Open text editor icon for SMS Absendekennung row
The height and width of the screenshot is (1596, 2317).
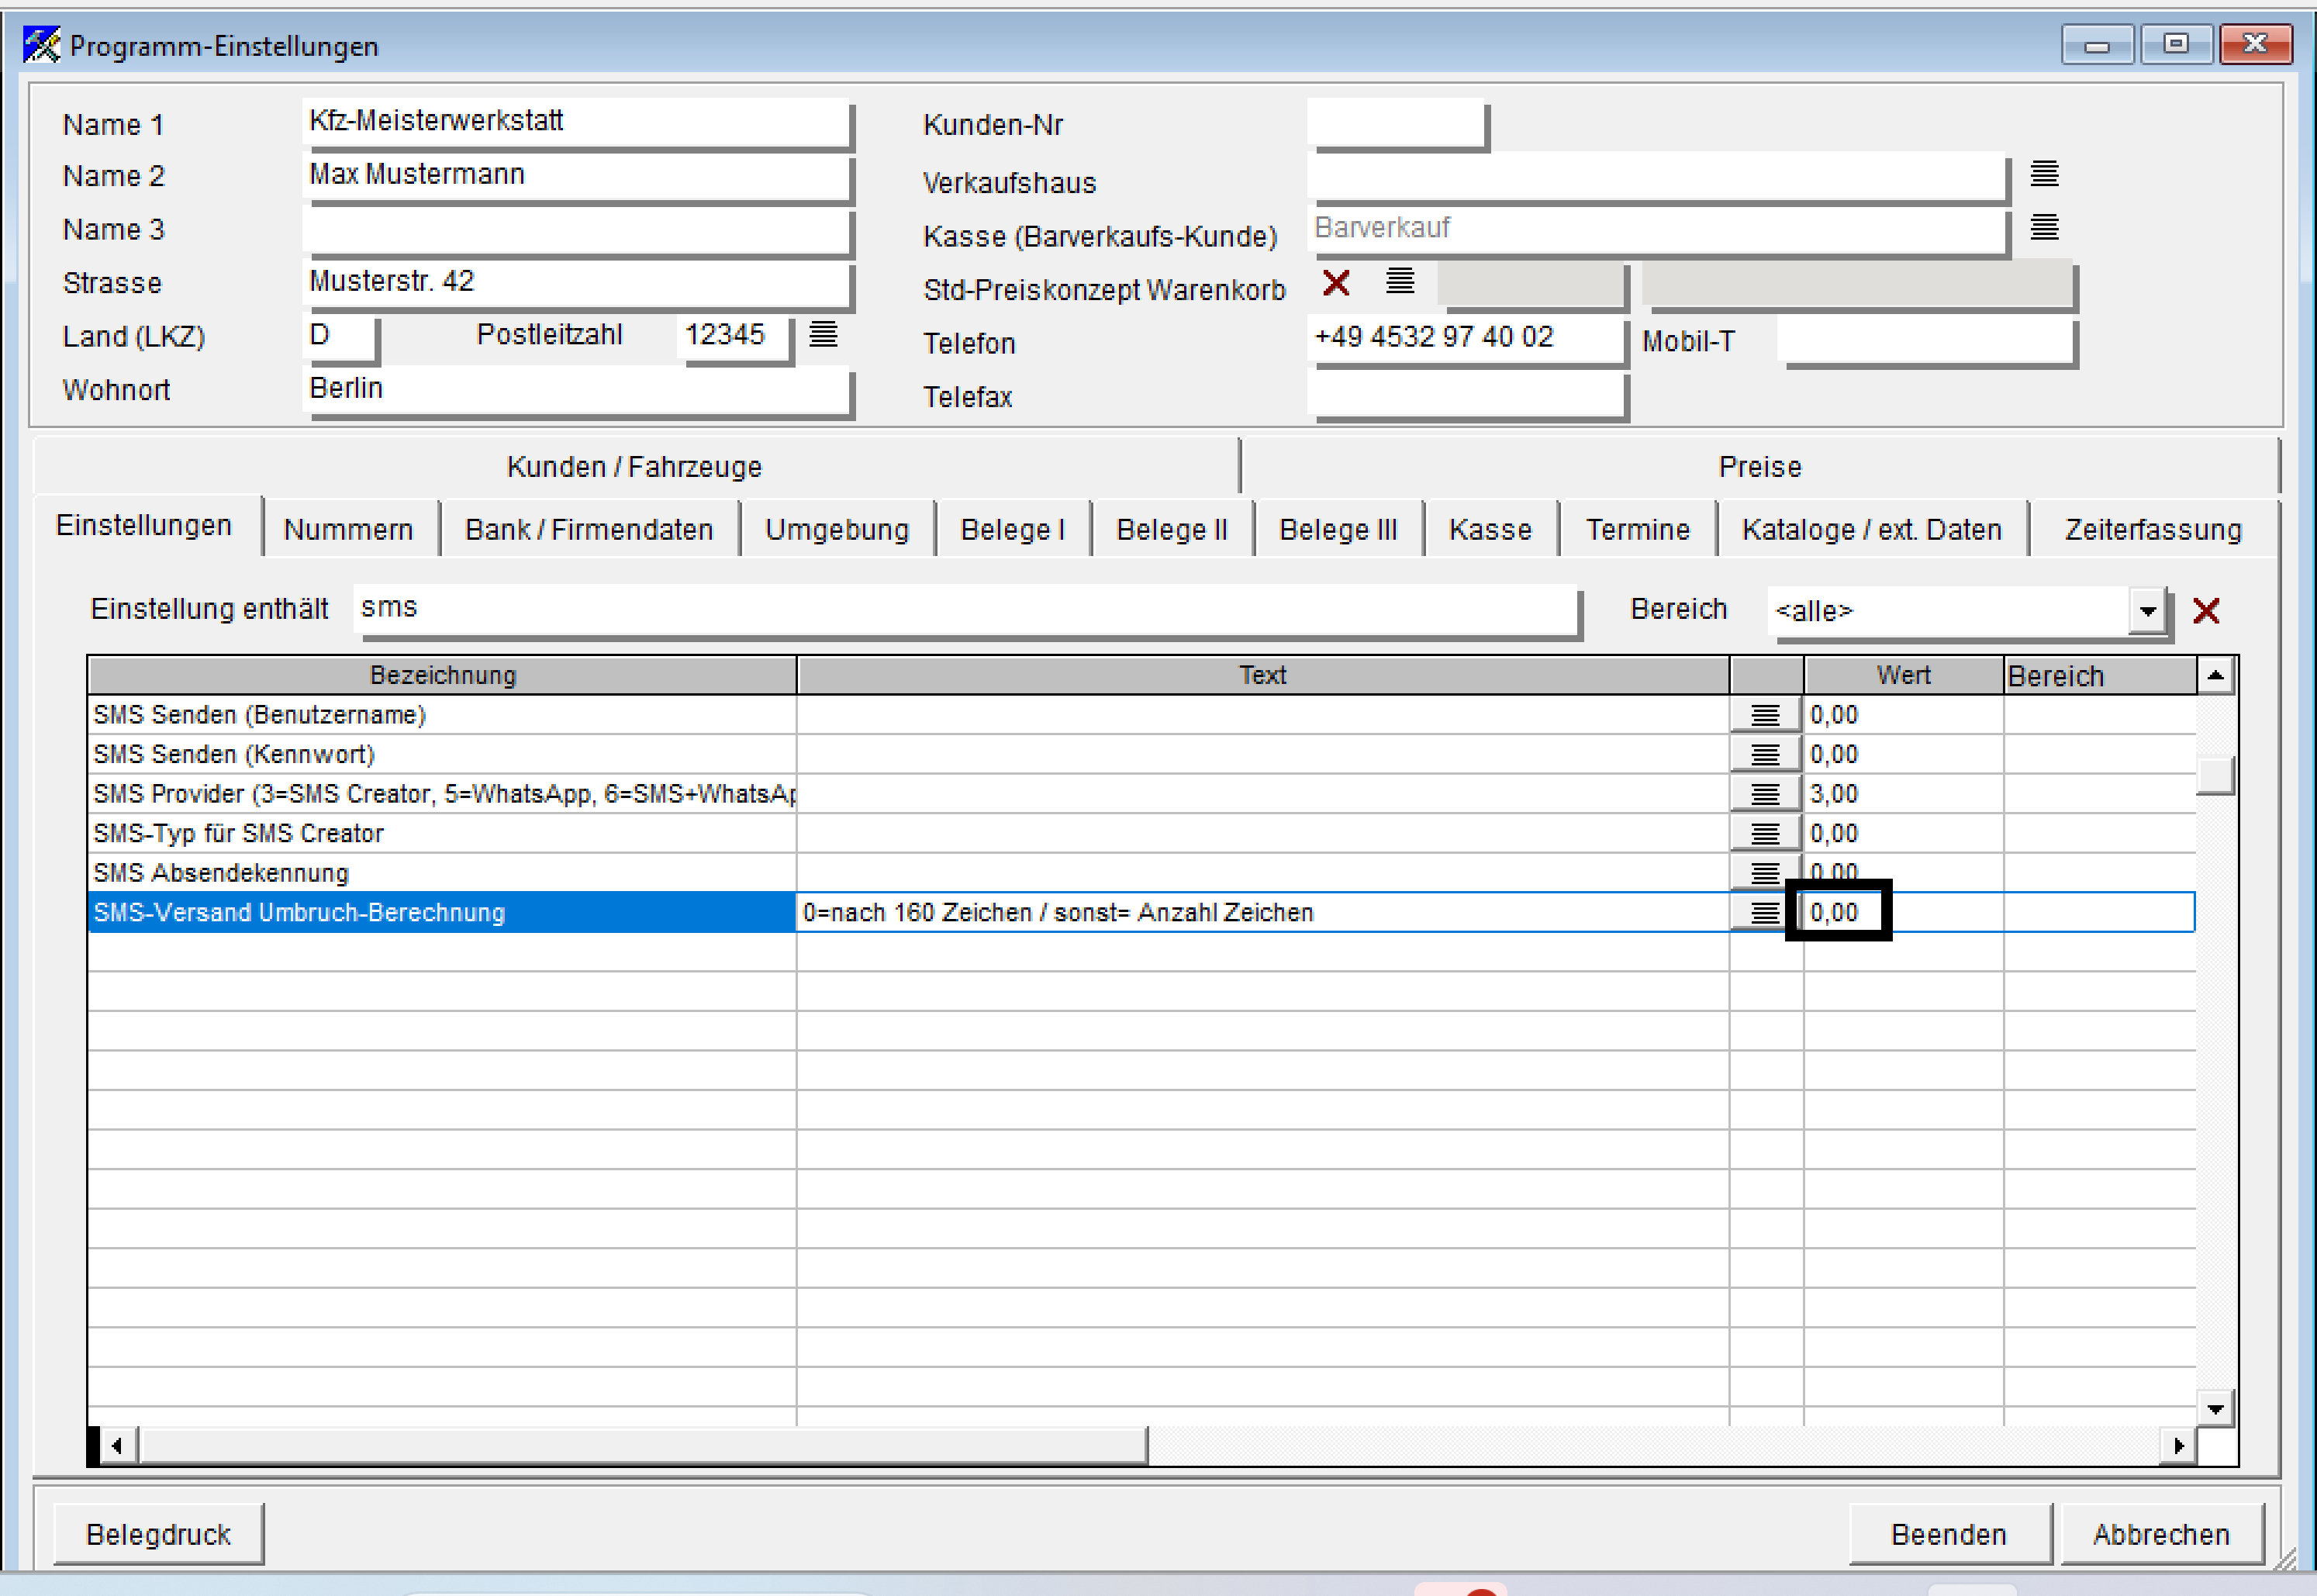(x=1765, y=873)
